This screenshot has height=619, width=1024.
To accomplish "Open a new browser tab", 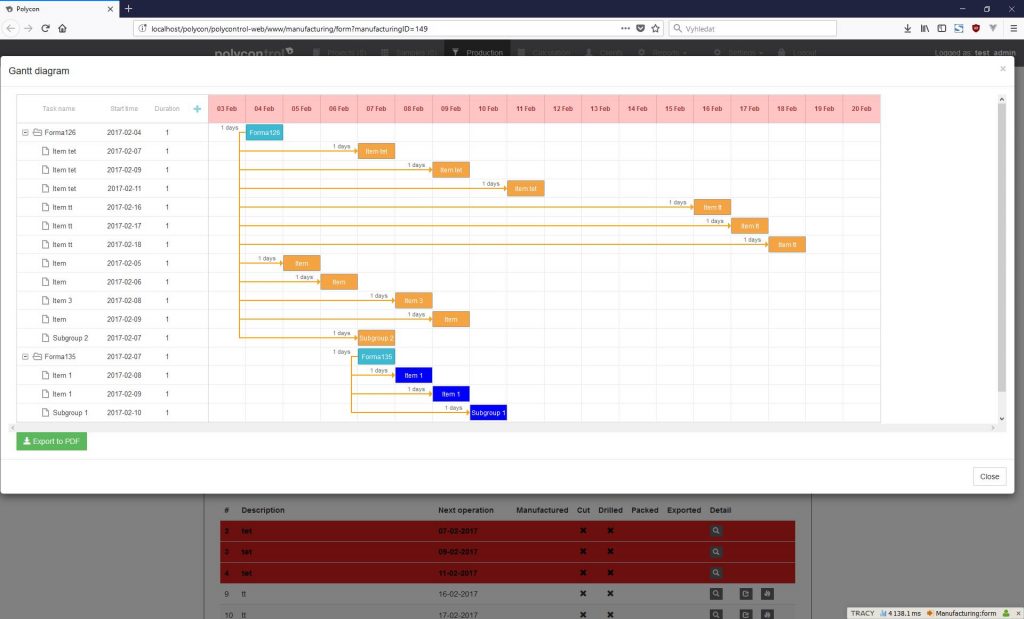I will coord(128,8).
